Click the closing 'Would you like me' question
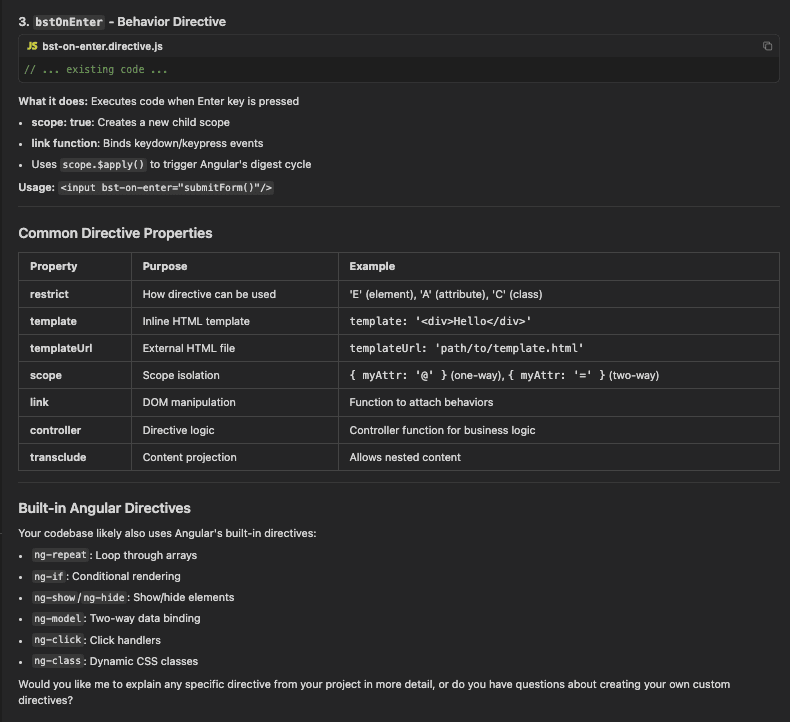The height and width of the screenshot is (722, 790). click(x=374, y=692)
